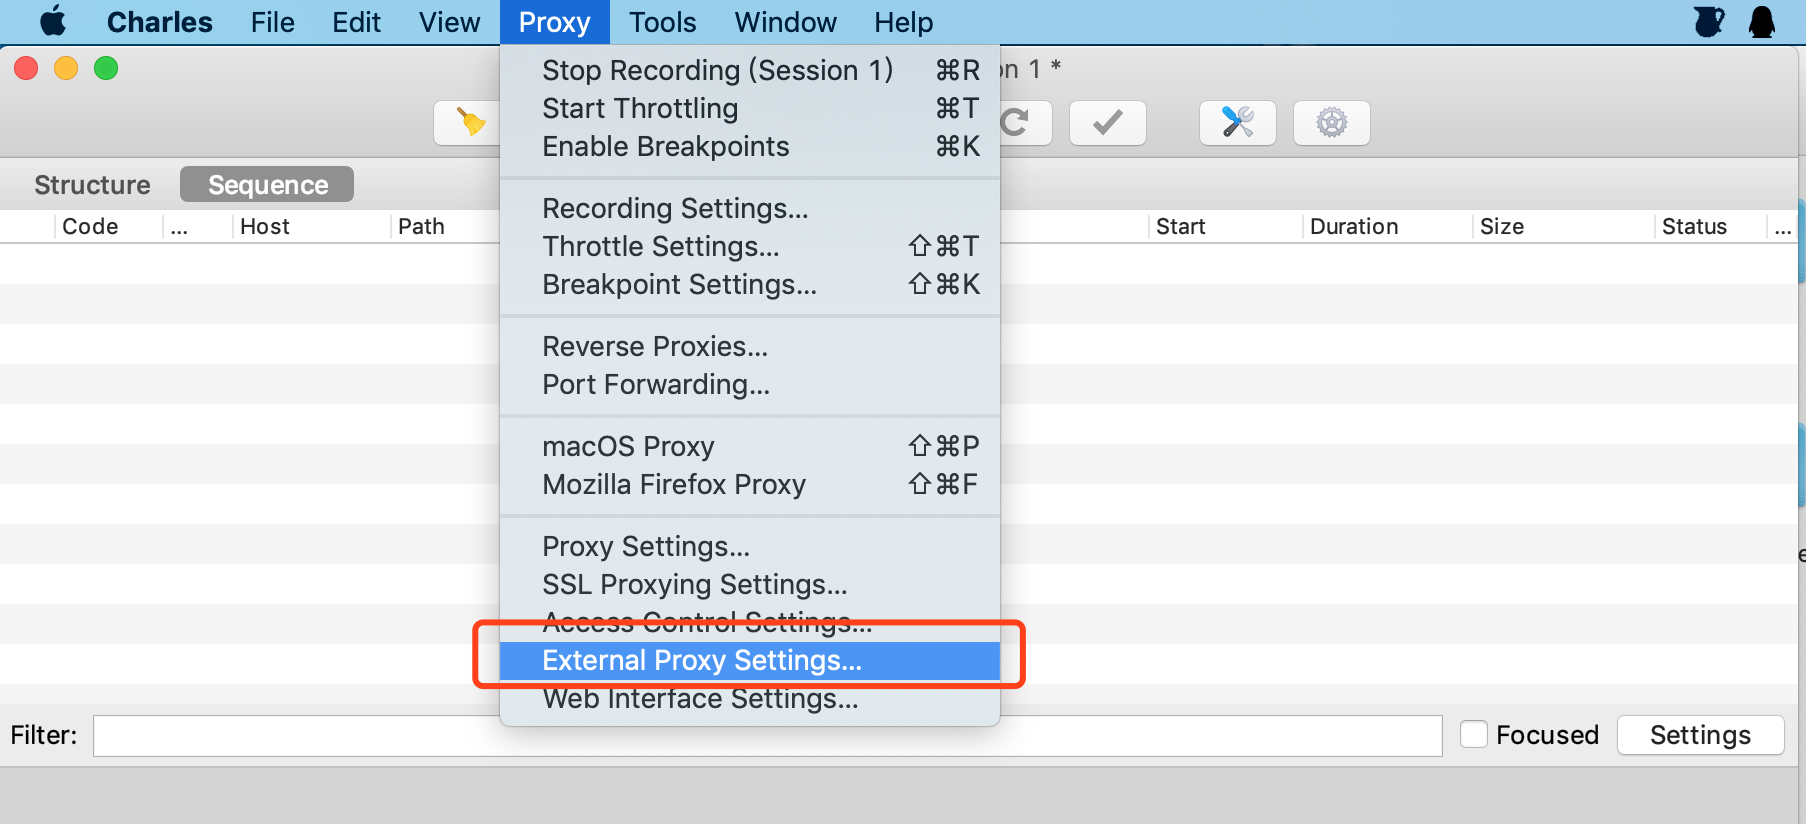Select External Proxy Settings menu item
Viewport: 1806px width, 824px height.
pyautogui.click(x=701, y=660)
